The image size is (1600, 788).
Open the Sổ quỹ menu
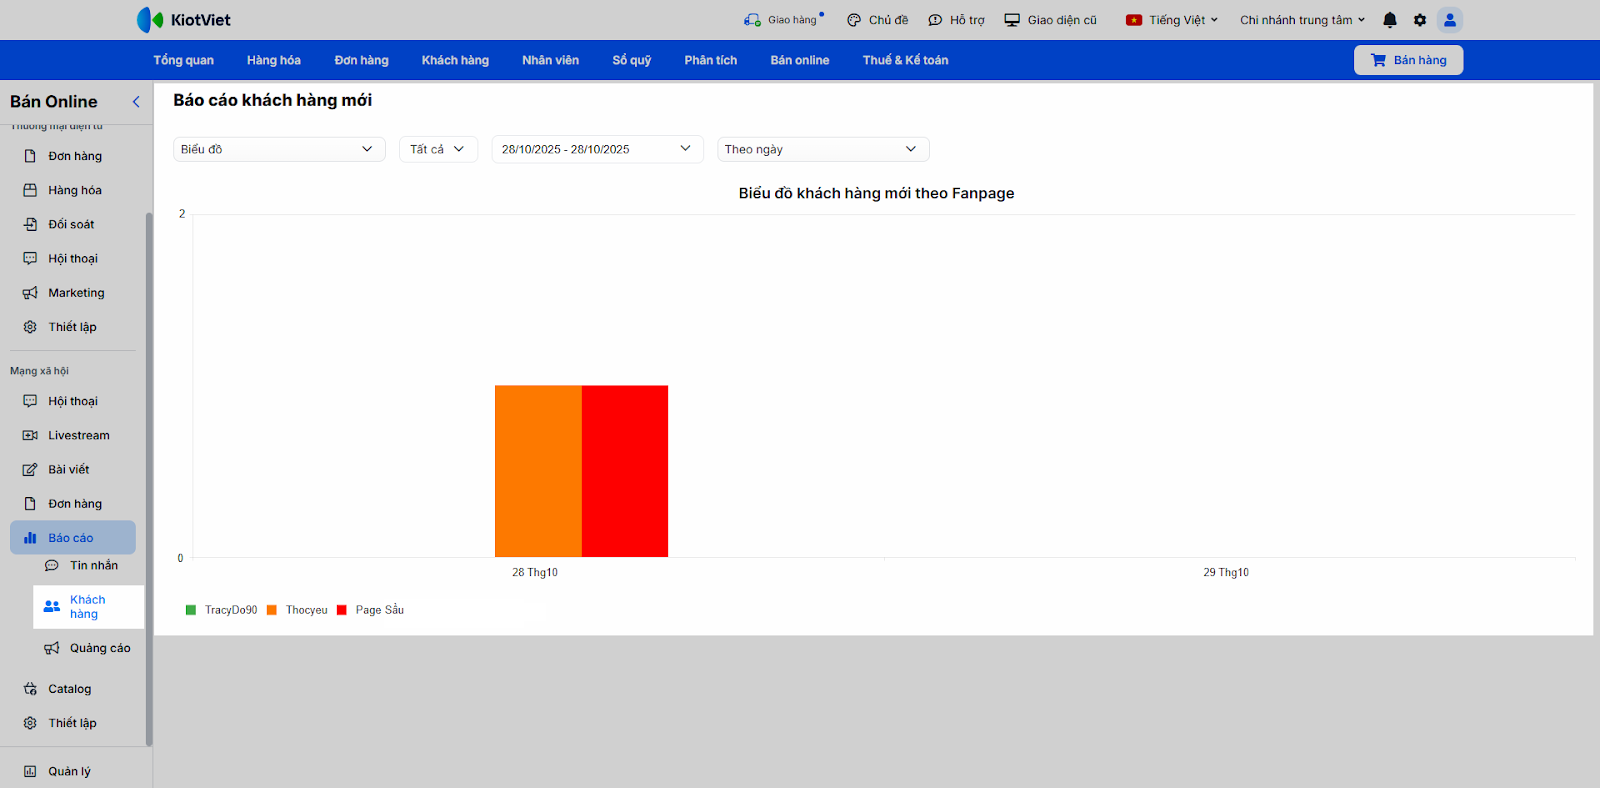pyautogui.click(x=632, y=60)
